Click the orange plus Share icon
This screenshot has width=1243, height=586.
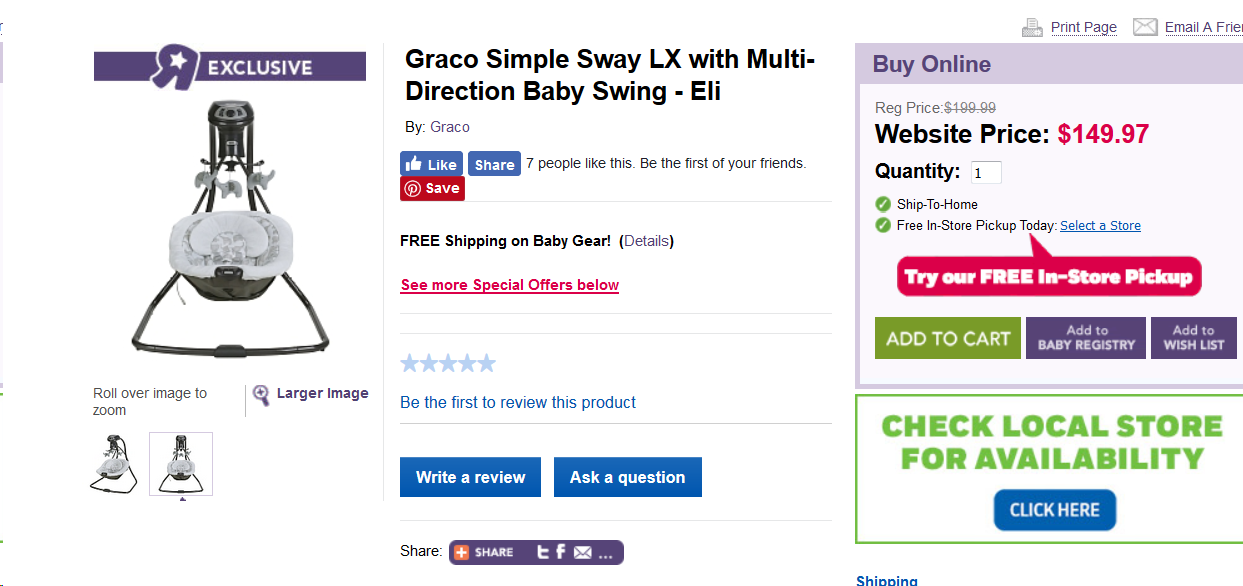(462, 552)
